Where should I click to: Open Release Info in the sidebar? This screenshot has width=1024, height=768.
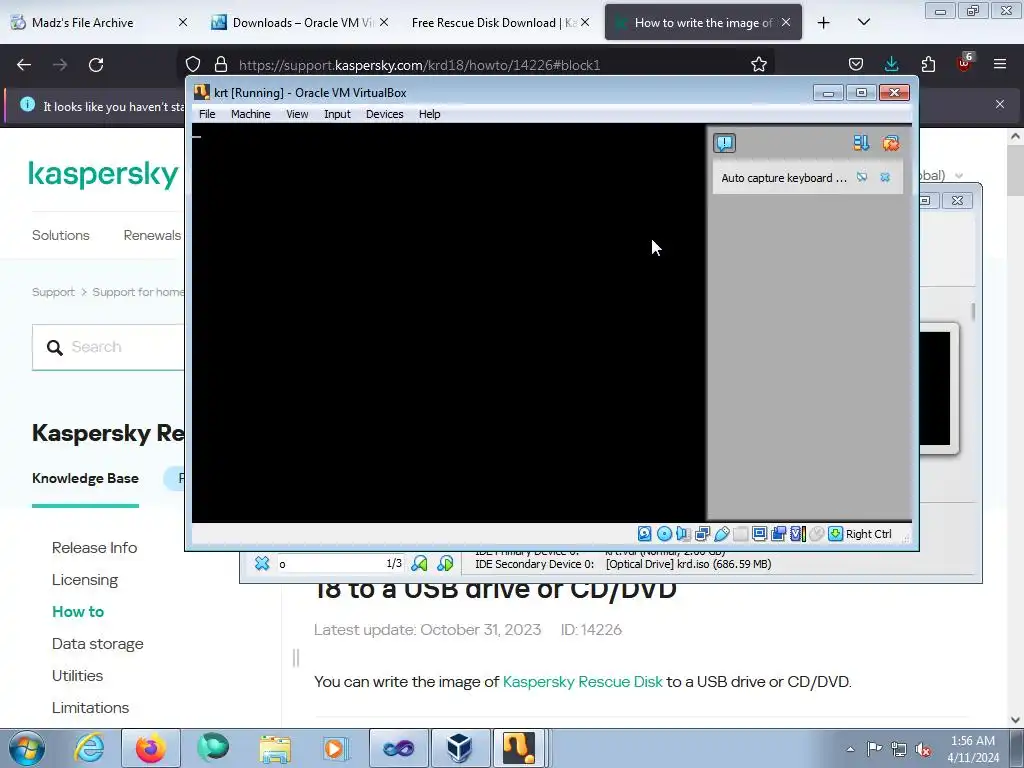tap(95, 548)
